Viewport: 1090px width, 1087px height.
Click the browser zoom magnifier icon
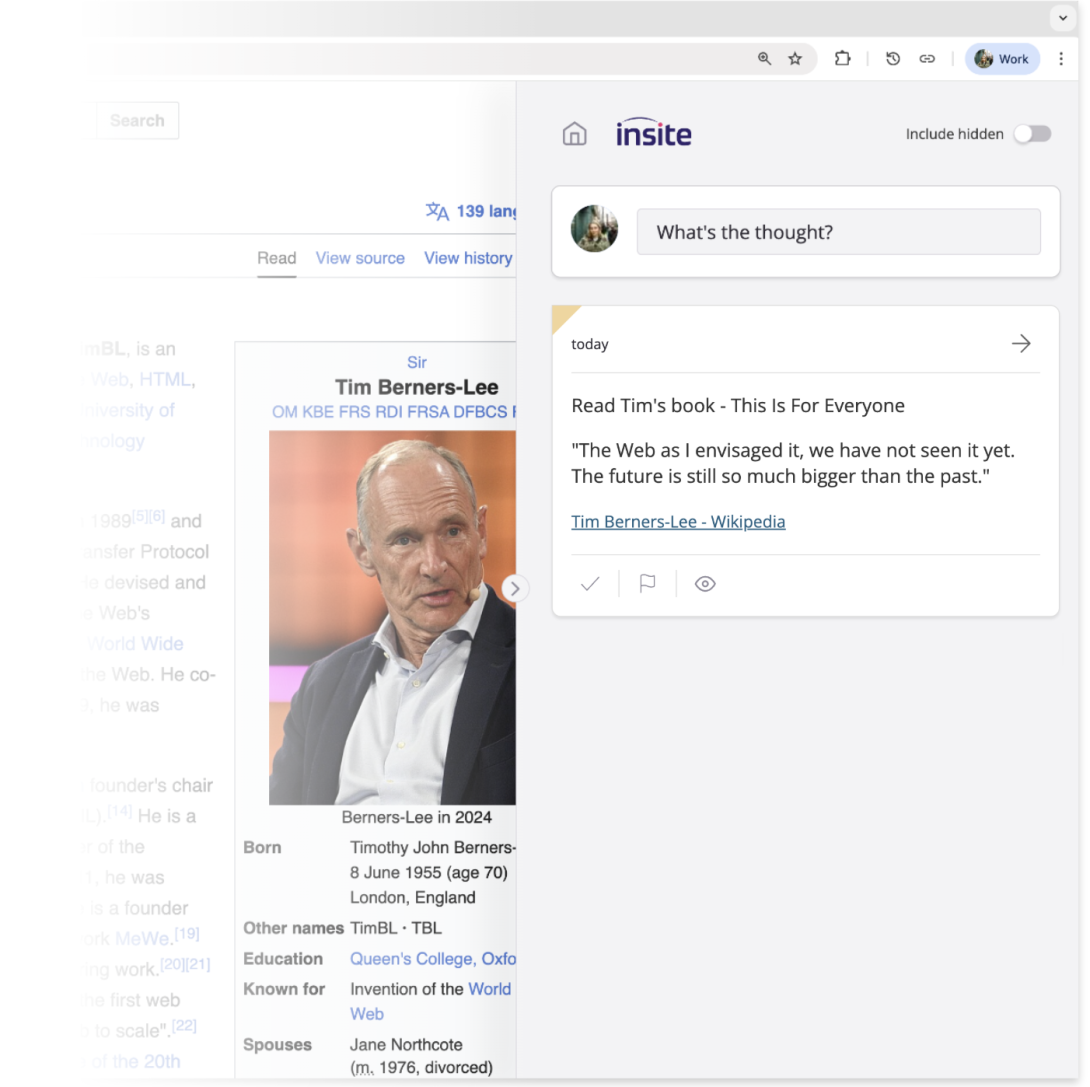coord(764,58)
